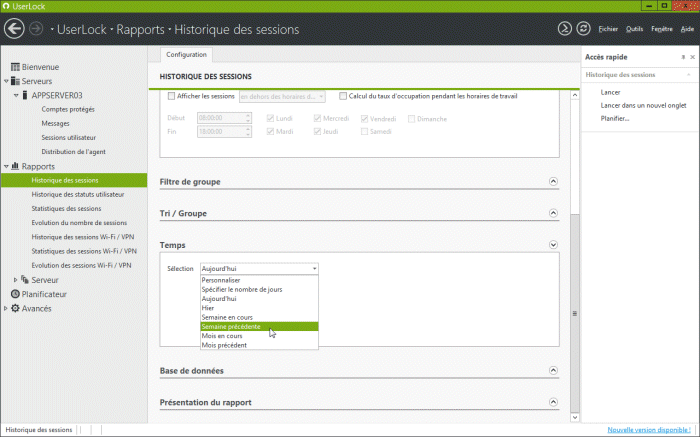Close the Accès rapide panel

click(692, 57)
